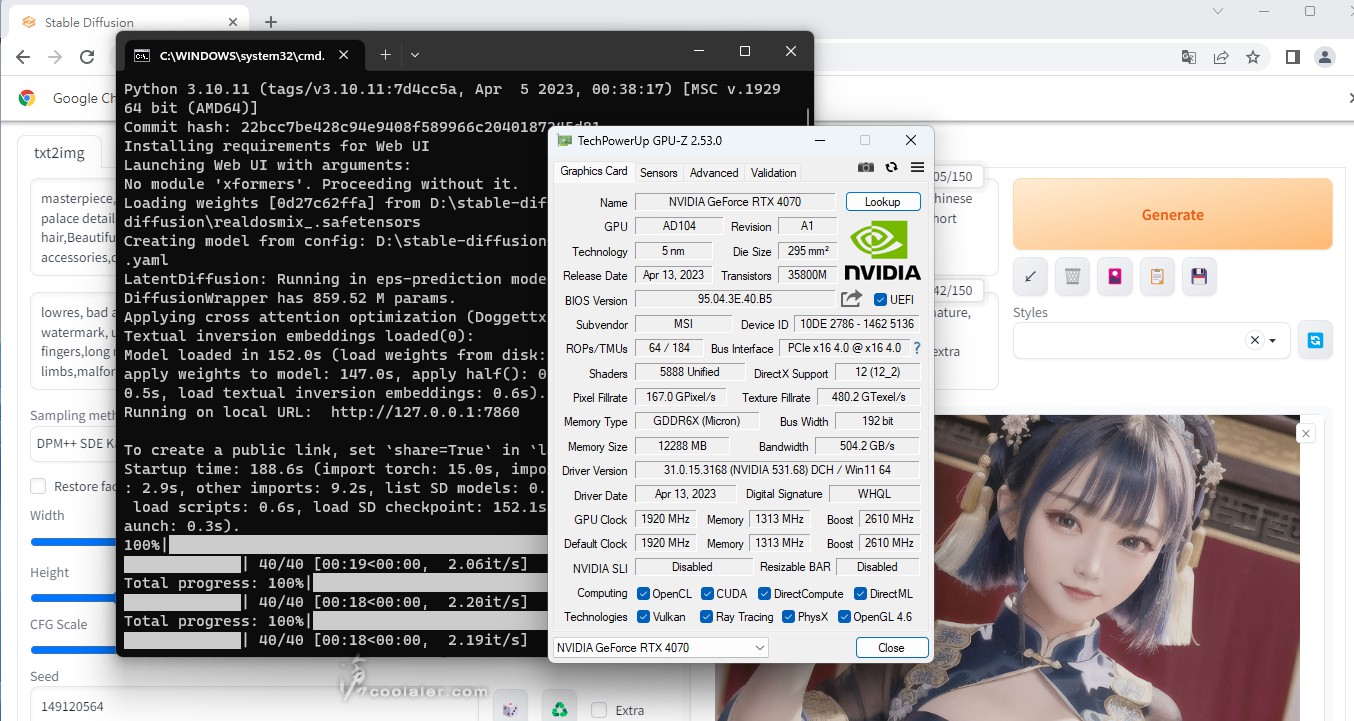Open cmd tab dropdown chevron
The height and width of the screenshot is (721, 1354).
pyautogui.click(x=415, y=54)
